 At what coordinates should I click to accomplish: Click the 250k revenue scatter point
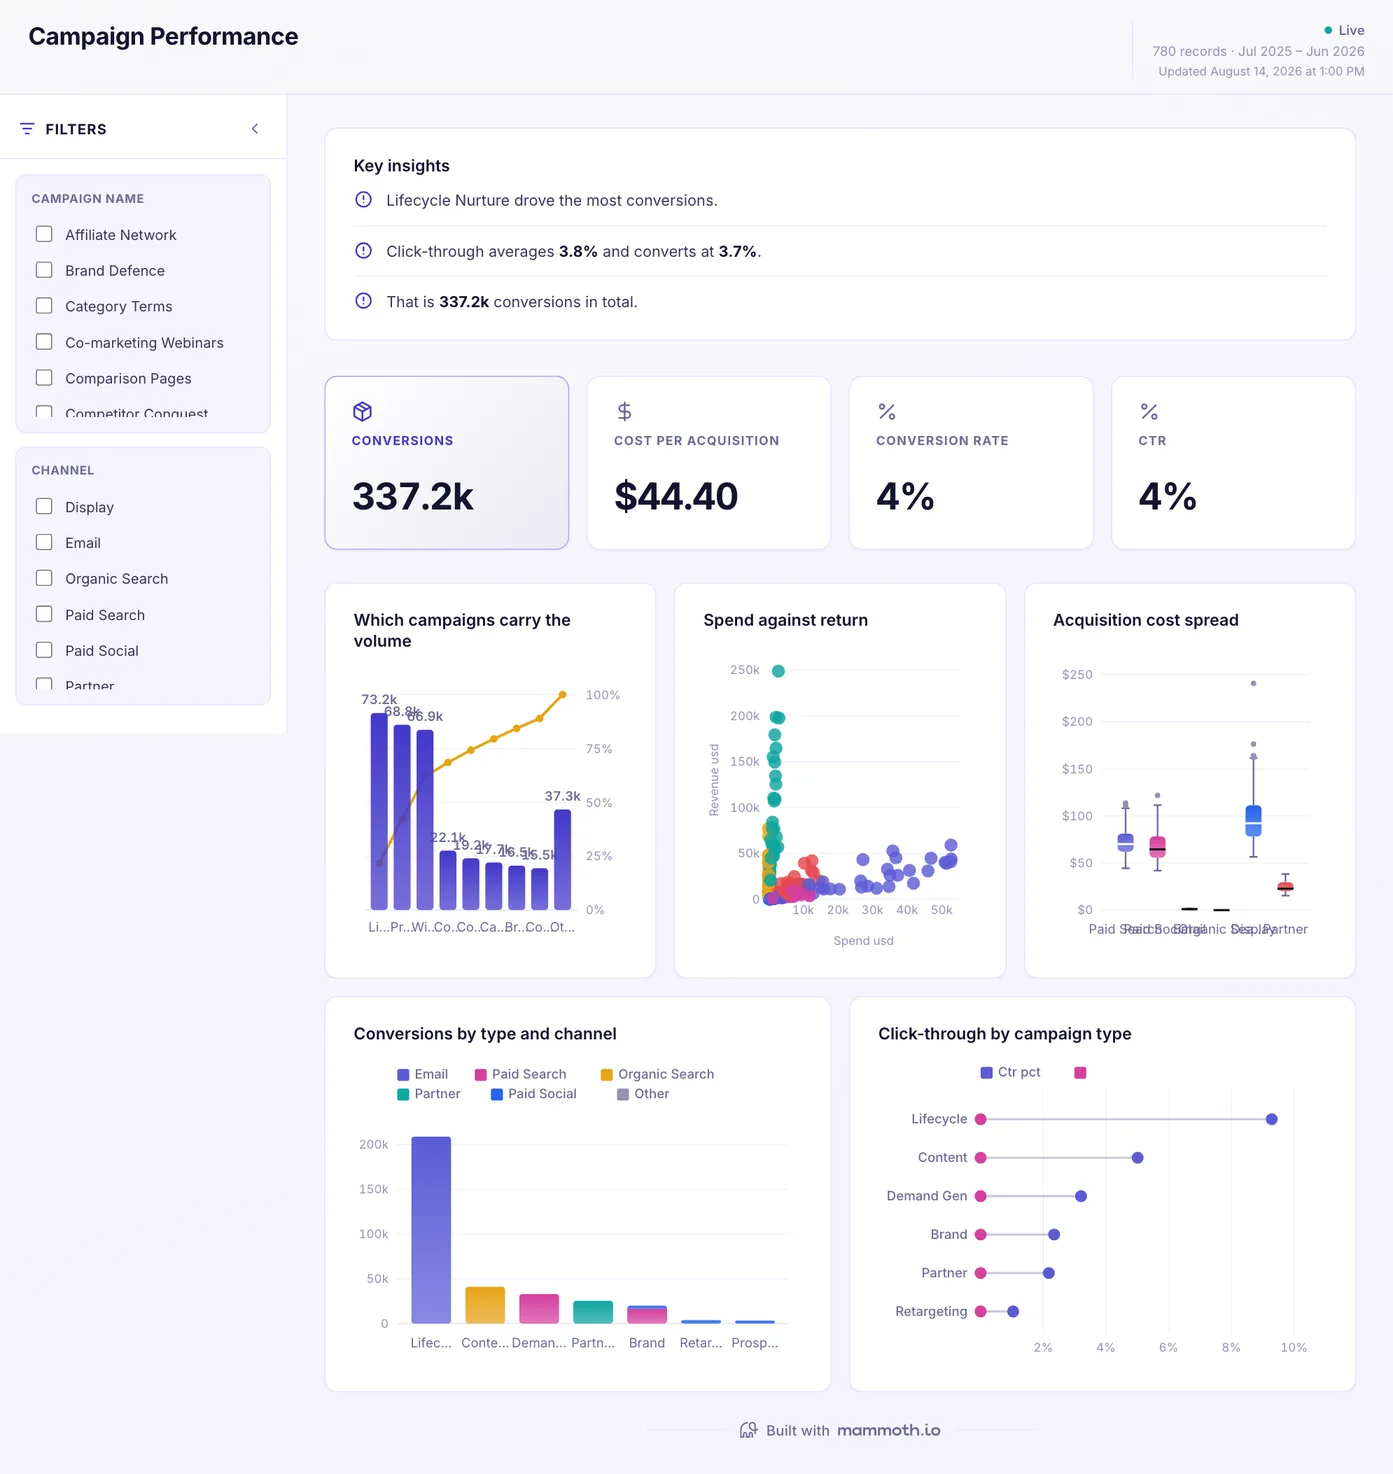tap(778, 671)
